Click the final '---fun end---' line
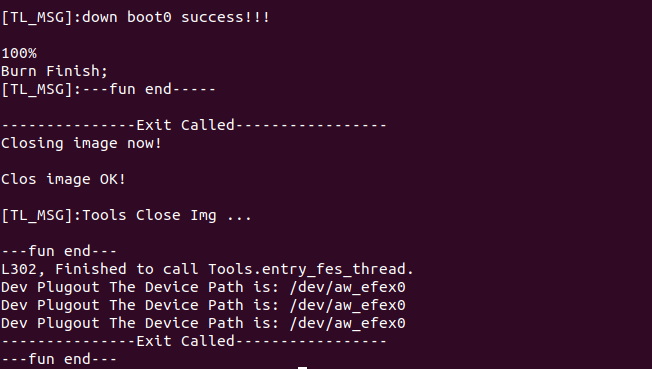Screen dimensions: 652x369 click(59, 359)
